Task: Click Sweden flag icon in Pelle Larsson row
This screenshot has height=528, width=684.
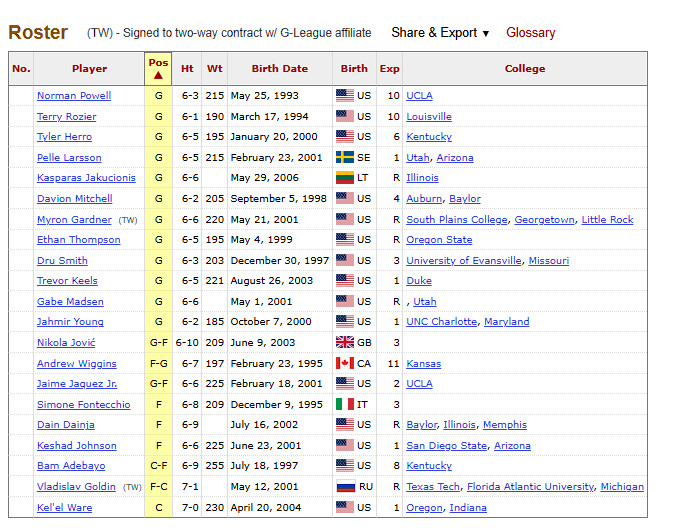Action: [345, 158]
